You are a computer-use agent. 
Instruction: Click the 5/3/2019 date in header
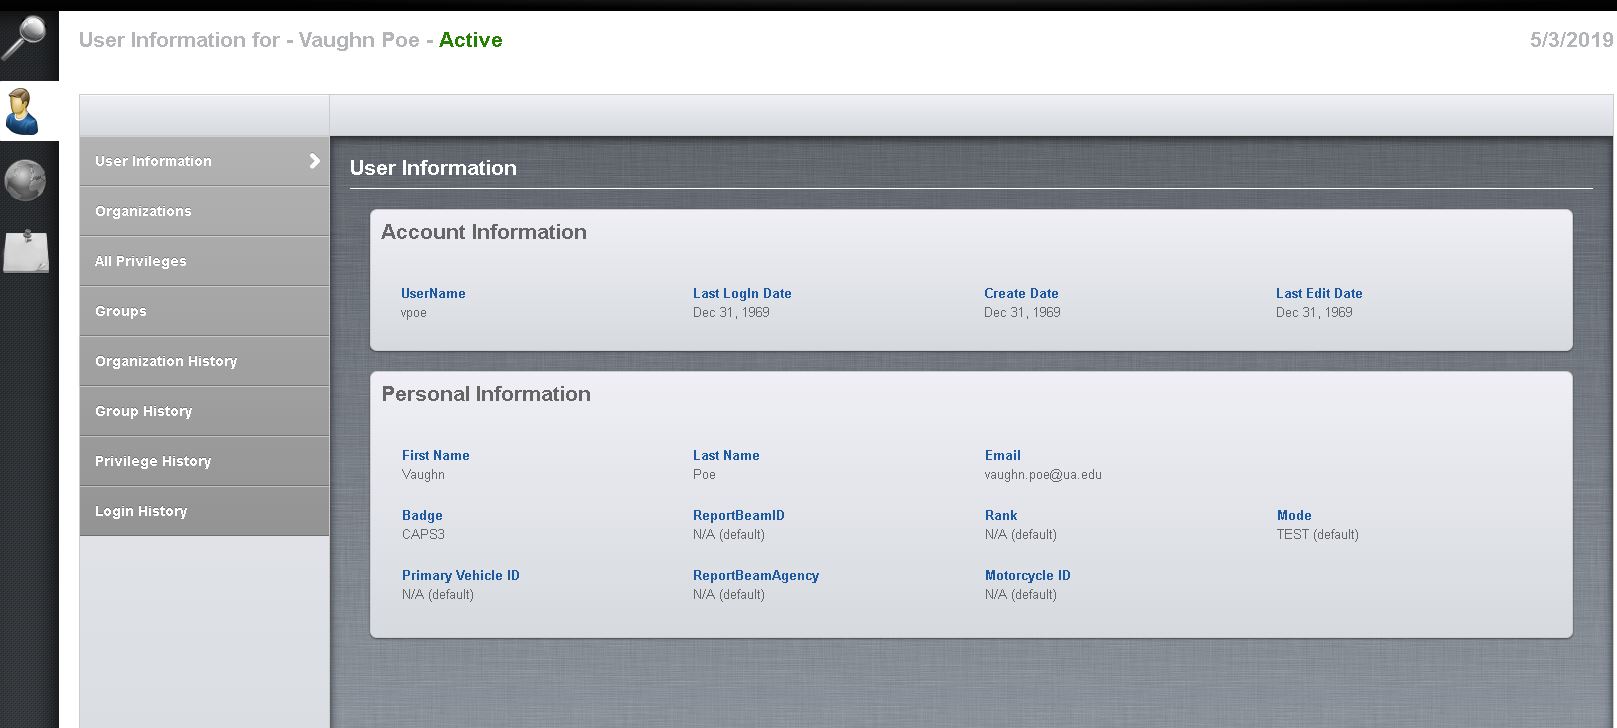(1570, 40)
